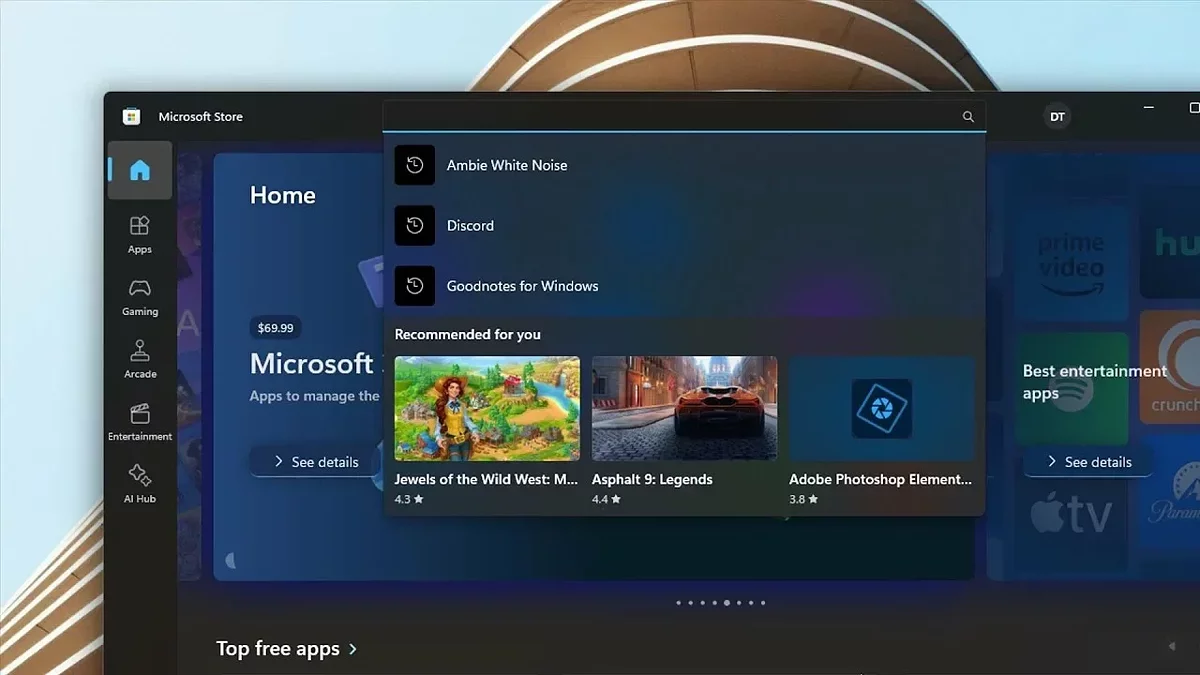The image size is (1200, 675).
Task: Select Ambie White Noise recent search
Action: coord(507,166)
